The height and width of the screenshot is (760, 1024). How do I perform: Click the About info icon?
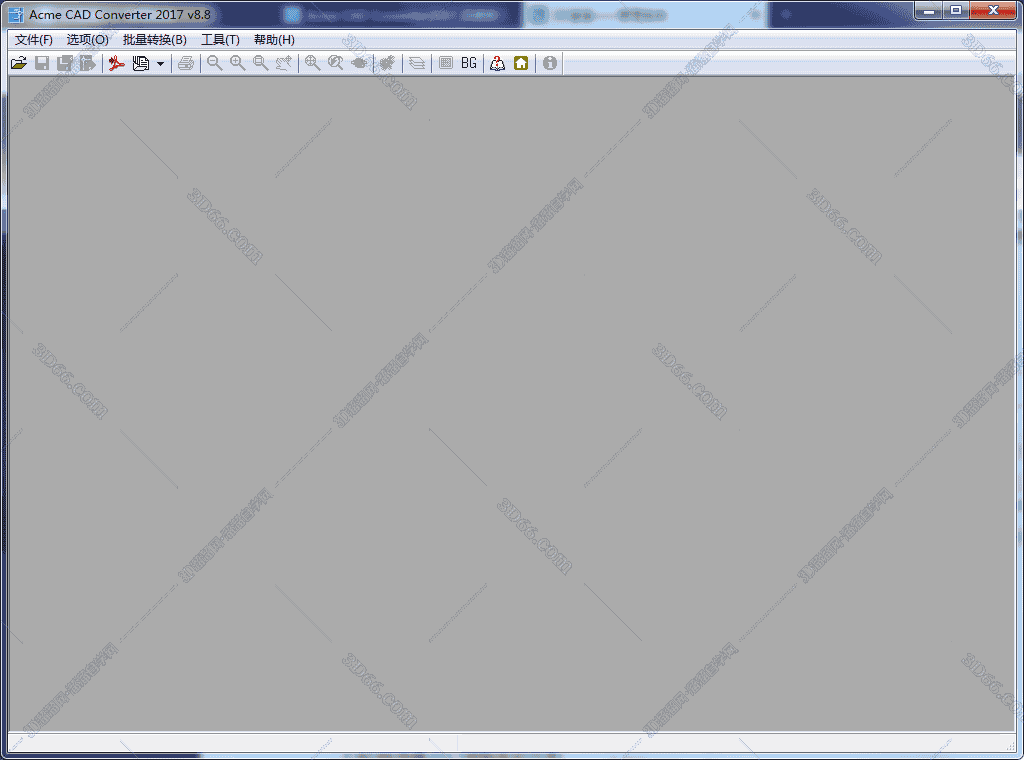pyautogui.click(x=549, y=63)
